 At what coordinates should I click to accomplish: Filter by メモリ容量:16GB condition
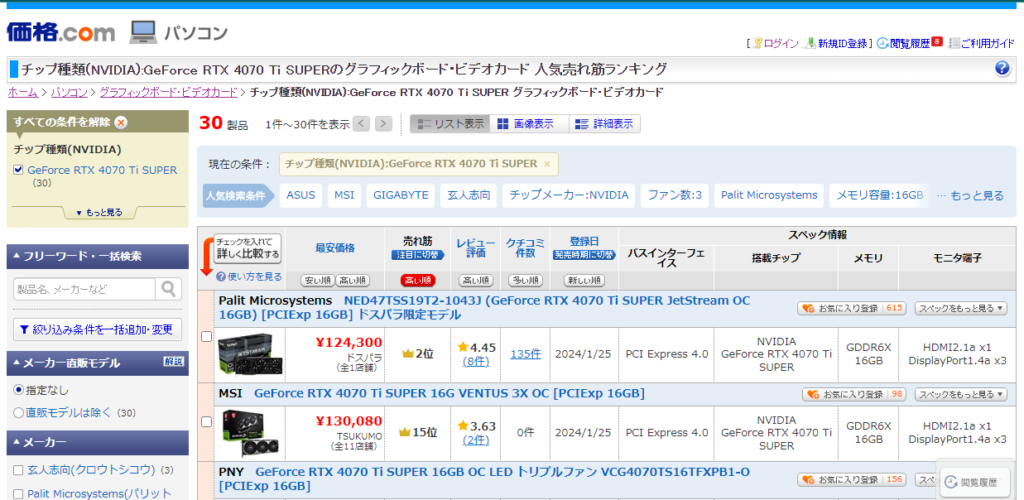(x=879, y=195)
